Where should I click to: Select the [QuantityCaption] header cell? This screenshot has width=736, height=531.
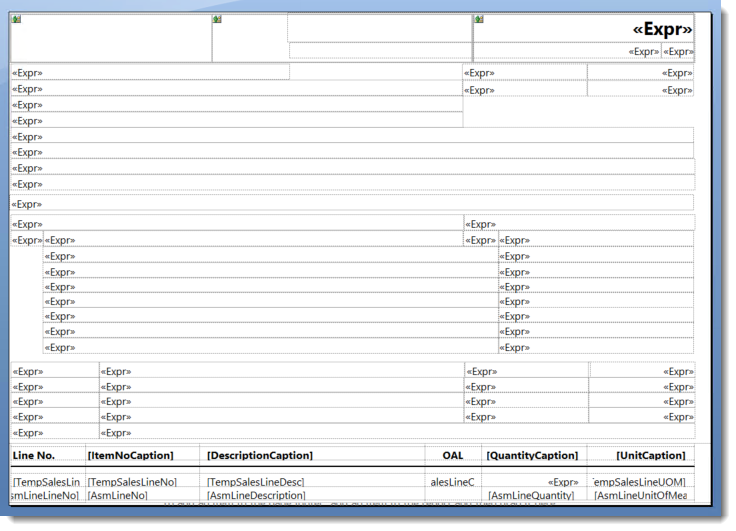tap(534, 455)
